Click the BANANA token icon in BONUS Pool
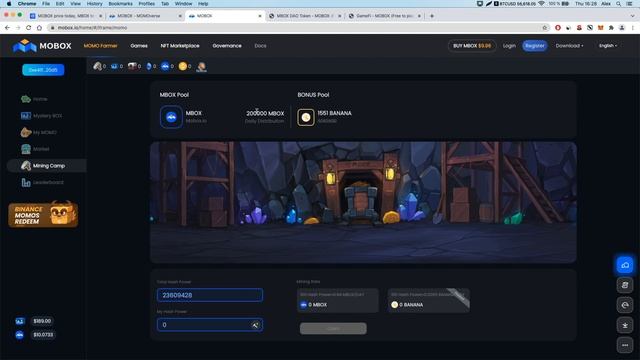The width and height of the screenshot is (640, 360). 306,118
